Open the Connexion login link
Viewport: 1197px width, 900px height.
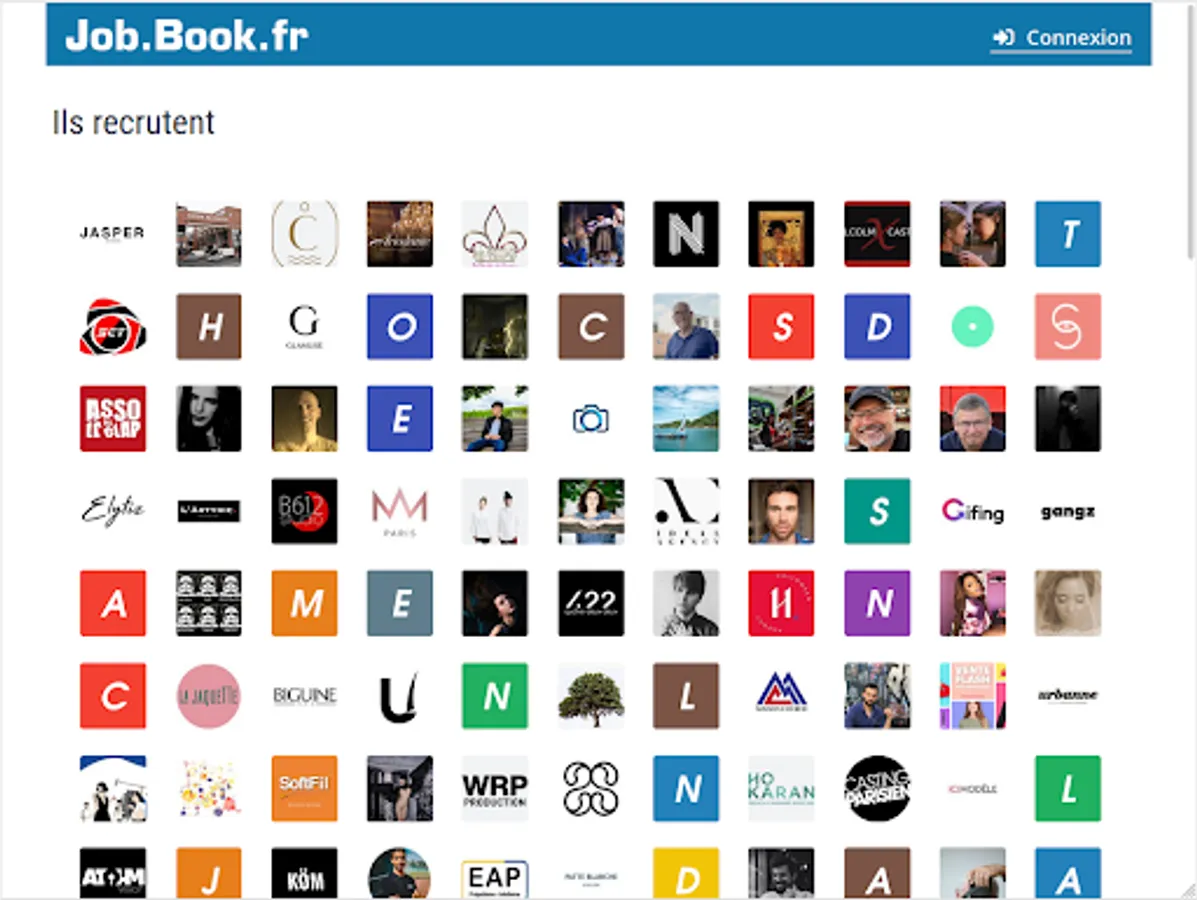coord(1061,37)
